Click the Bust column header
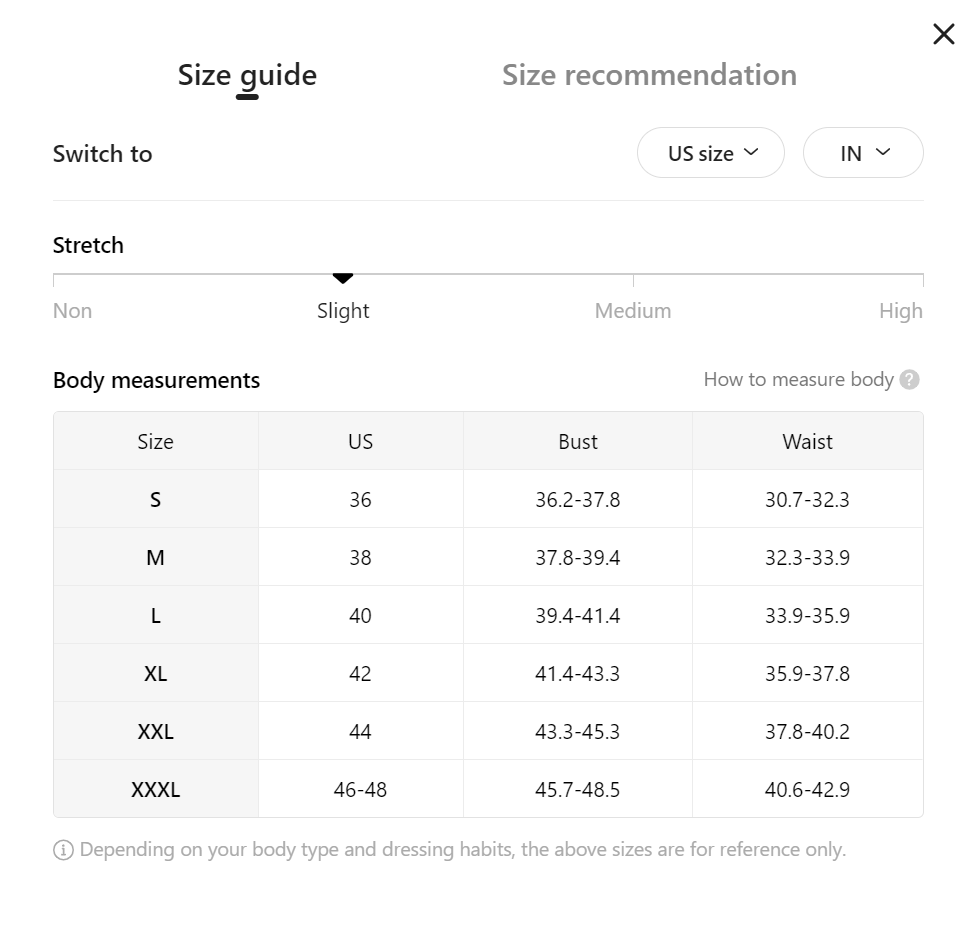 (x=578, y=441)
